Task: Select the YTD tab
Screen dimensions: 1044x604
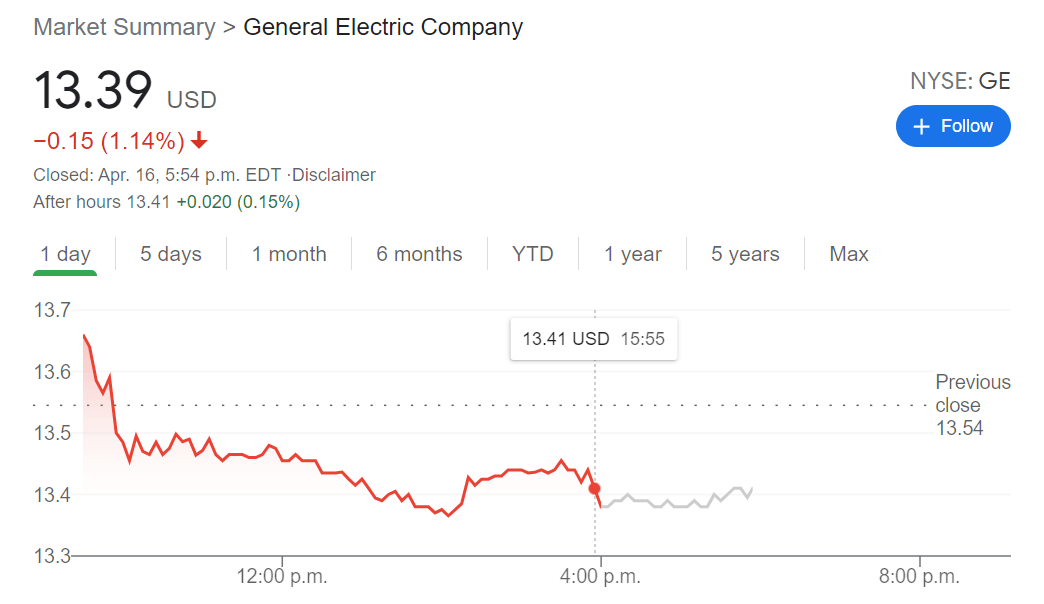Action: (533, 254)
